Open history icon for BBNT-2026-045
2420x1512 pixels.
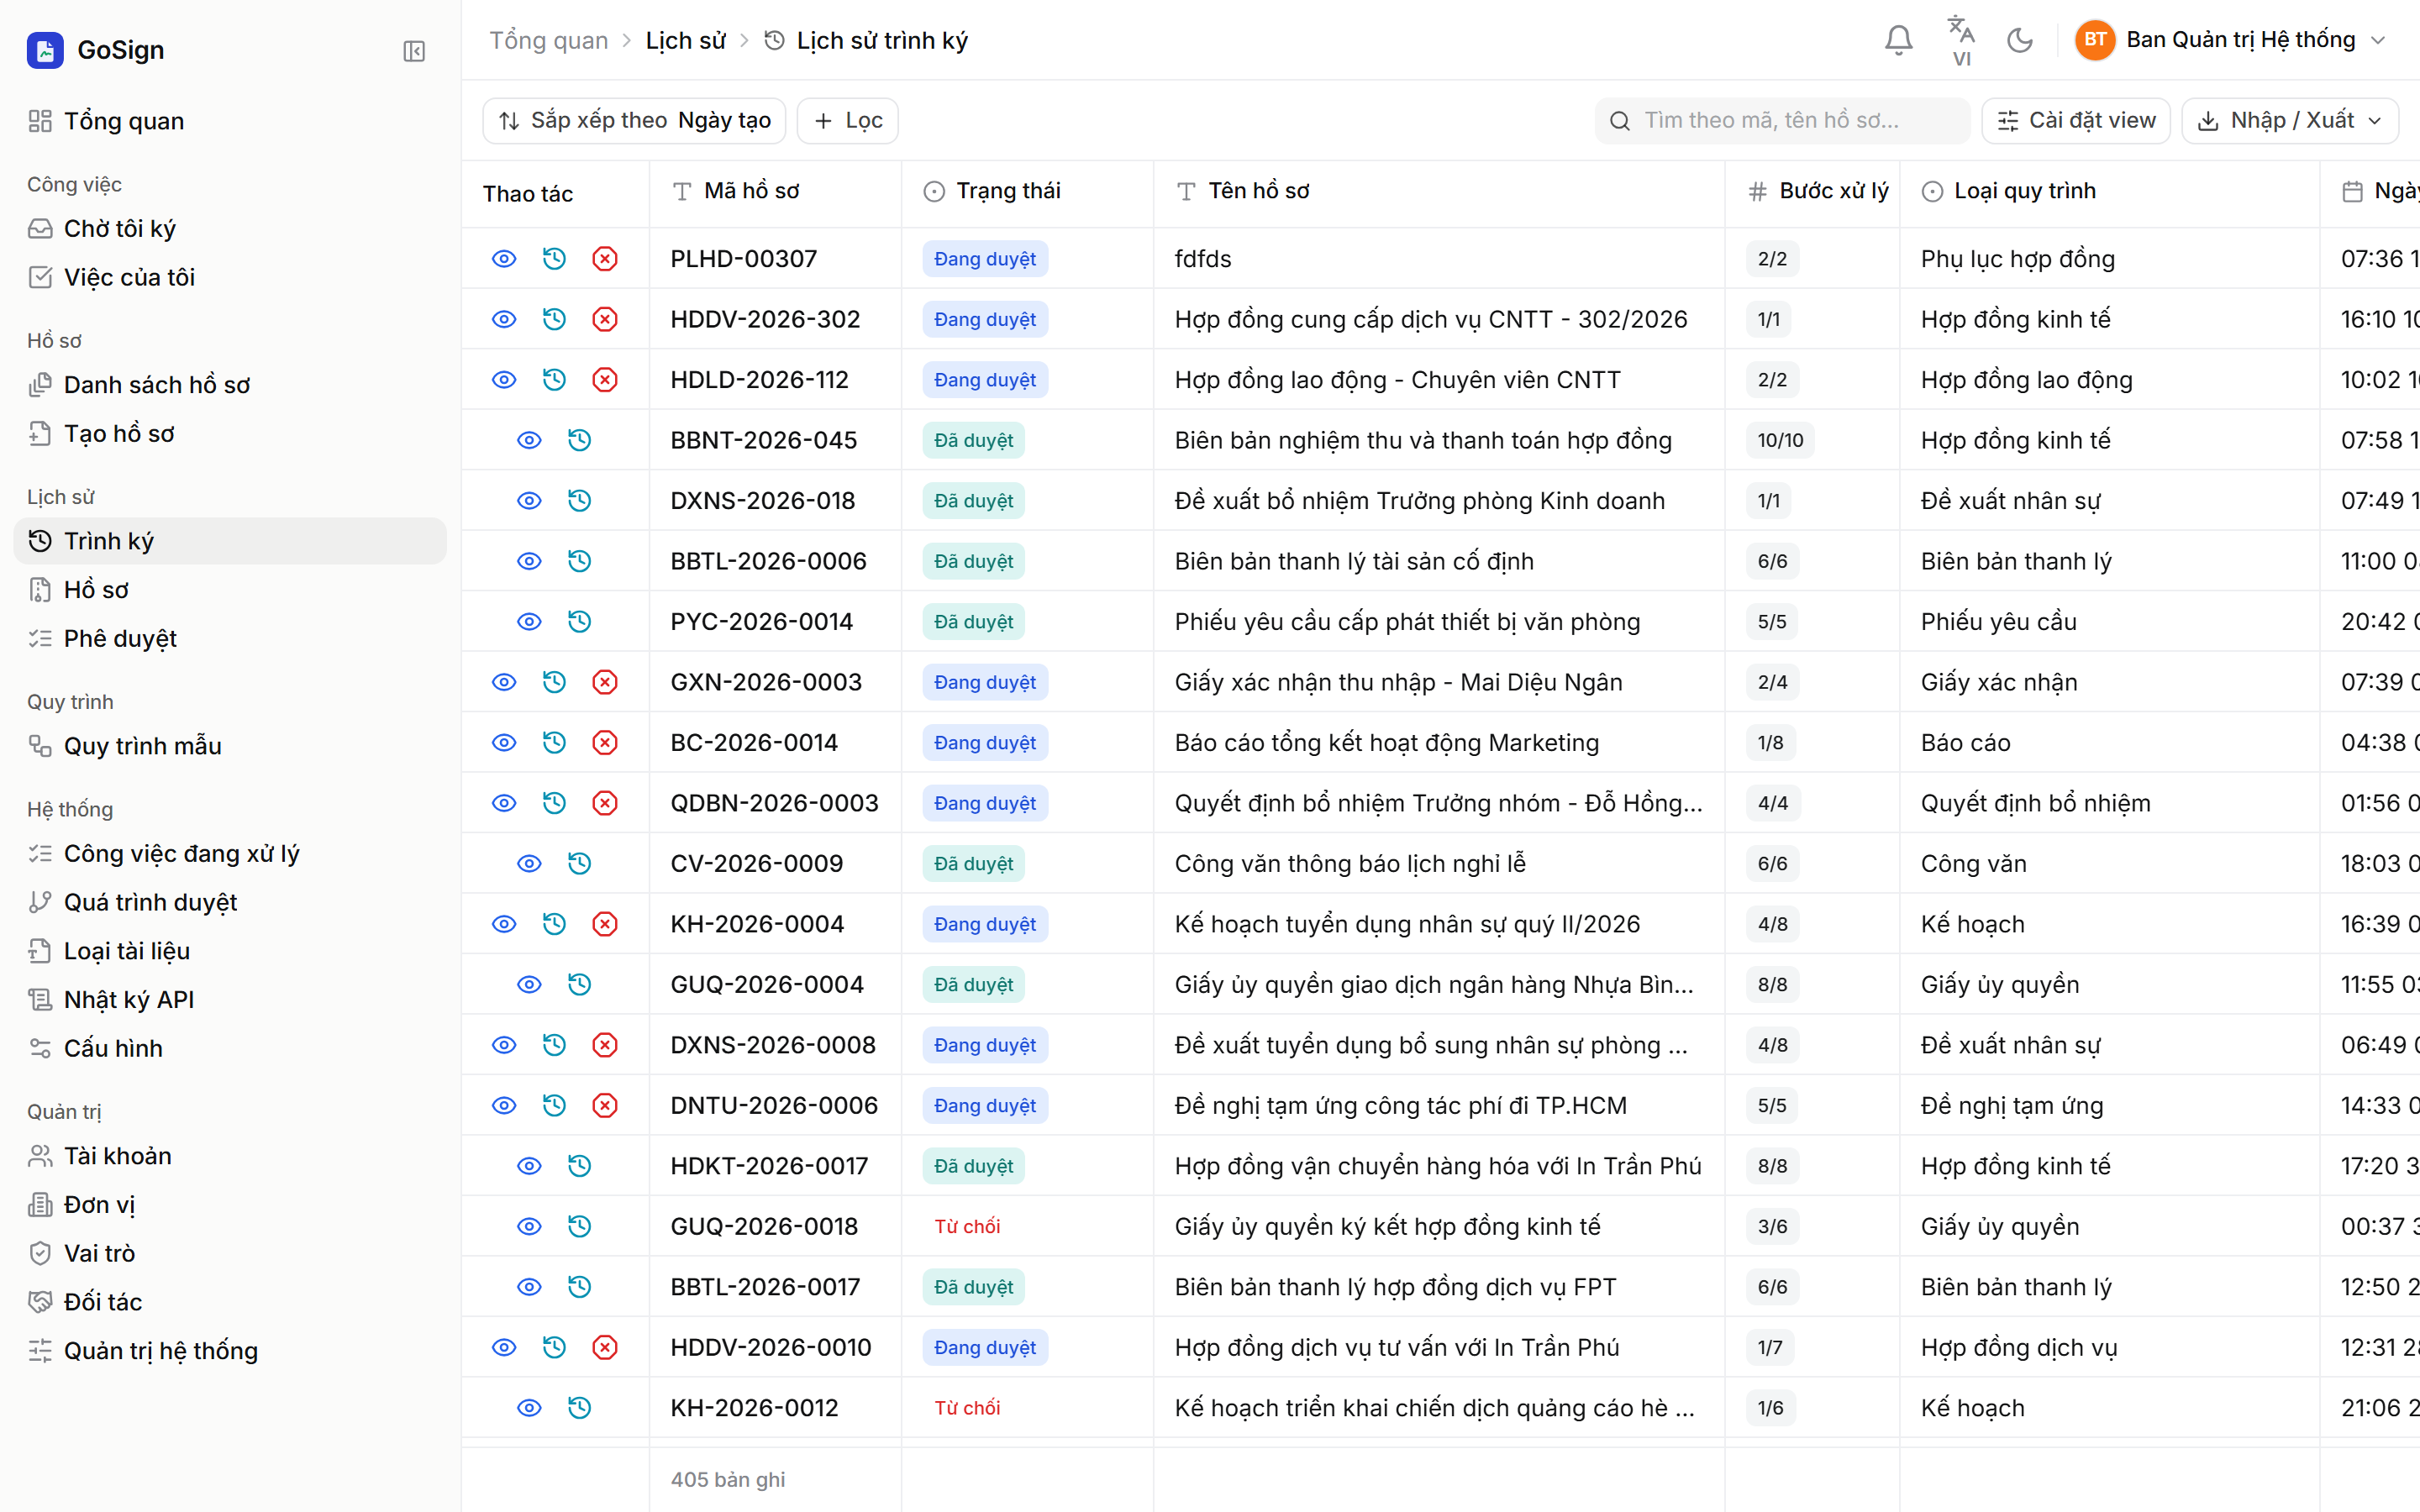point(579,440)
